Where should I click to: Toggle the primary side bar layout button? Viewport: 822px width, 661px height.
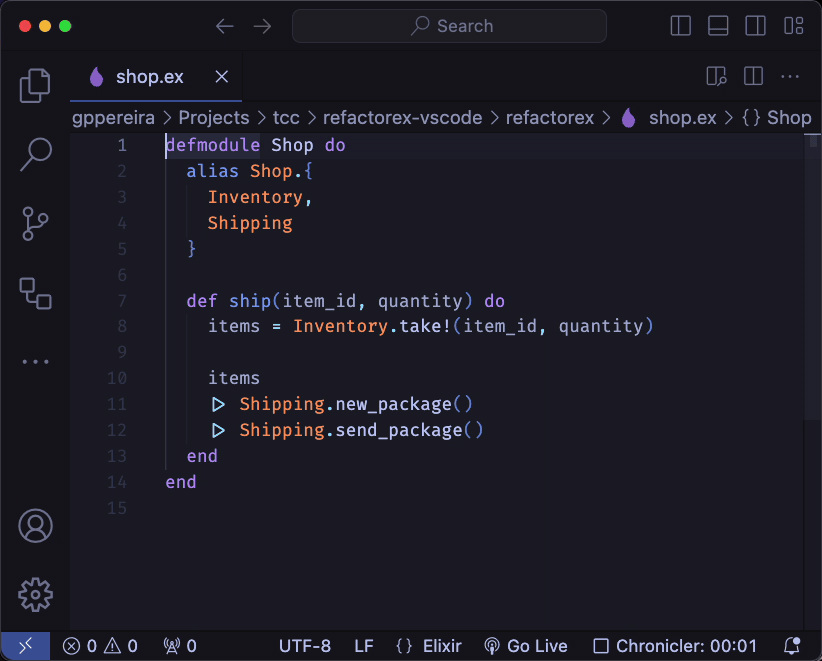681,26
